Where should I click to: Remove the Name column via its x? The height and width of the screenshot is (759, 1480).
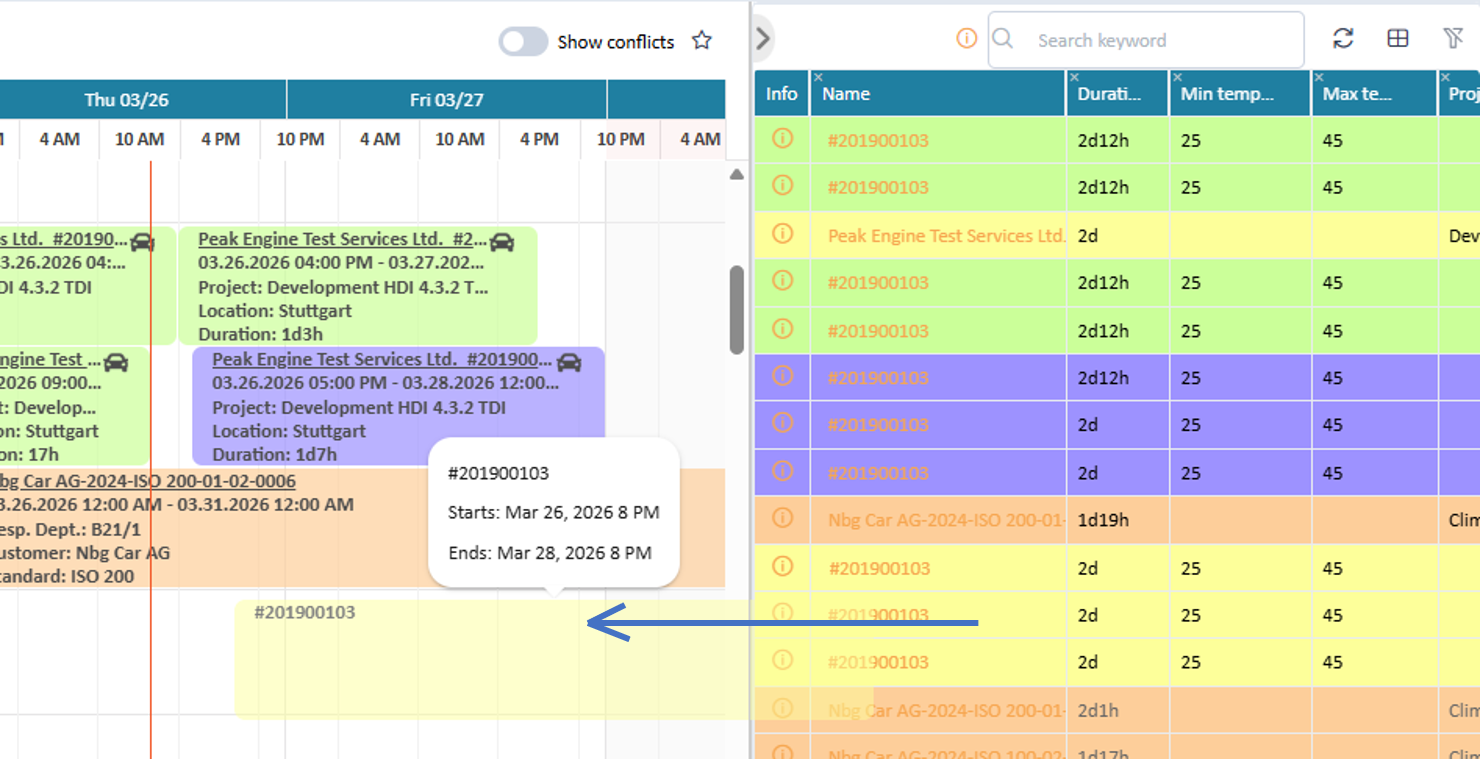(x=818, y=77)
